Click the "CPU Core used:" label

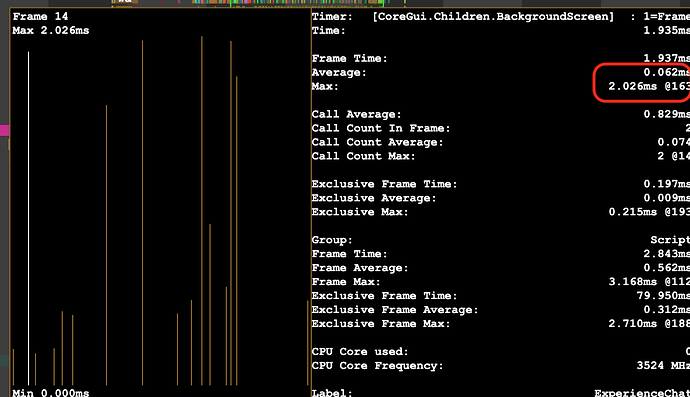[x=360, y=352]
